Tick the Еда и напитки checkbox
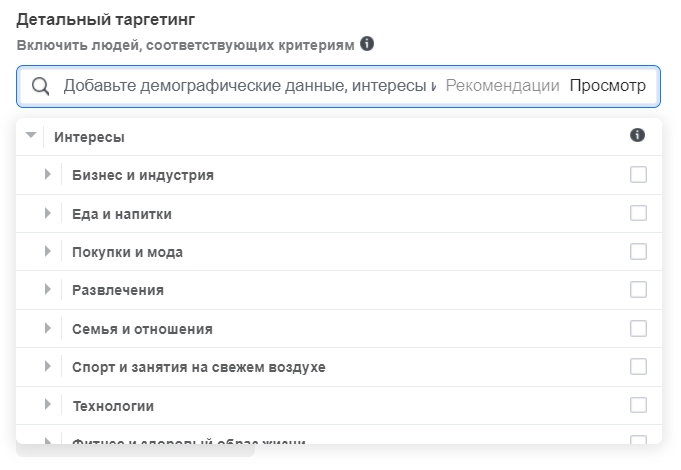 [x=638, y=213]
